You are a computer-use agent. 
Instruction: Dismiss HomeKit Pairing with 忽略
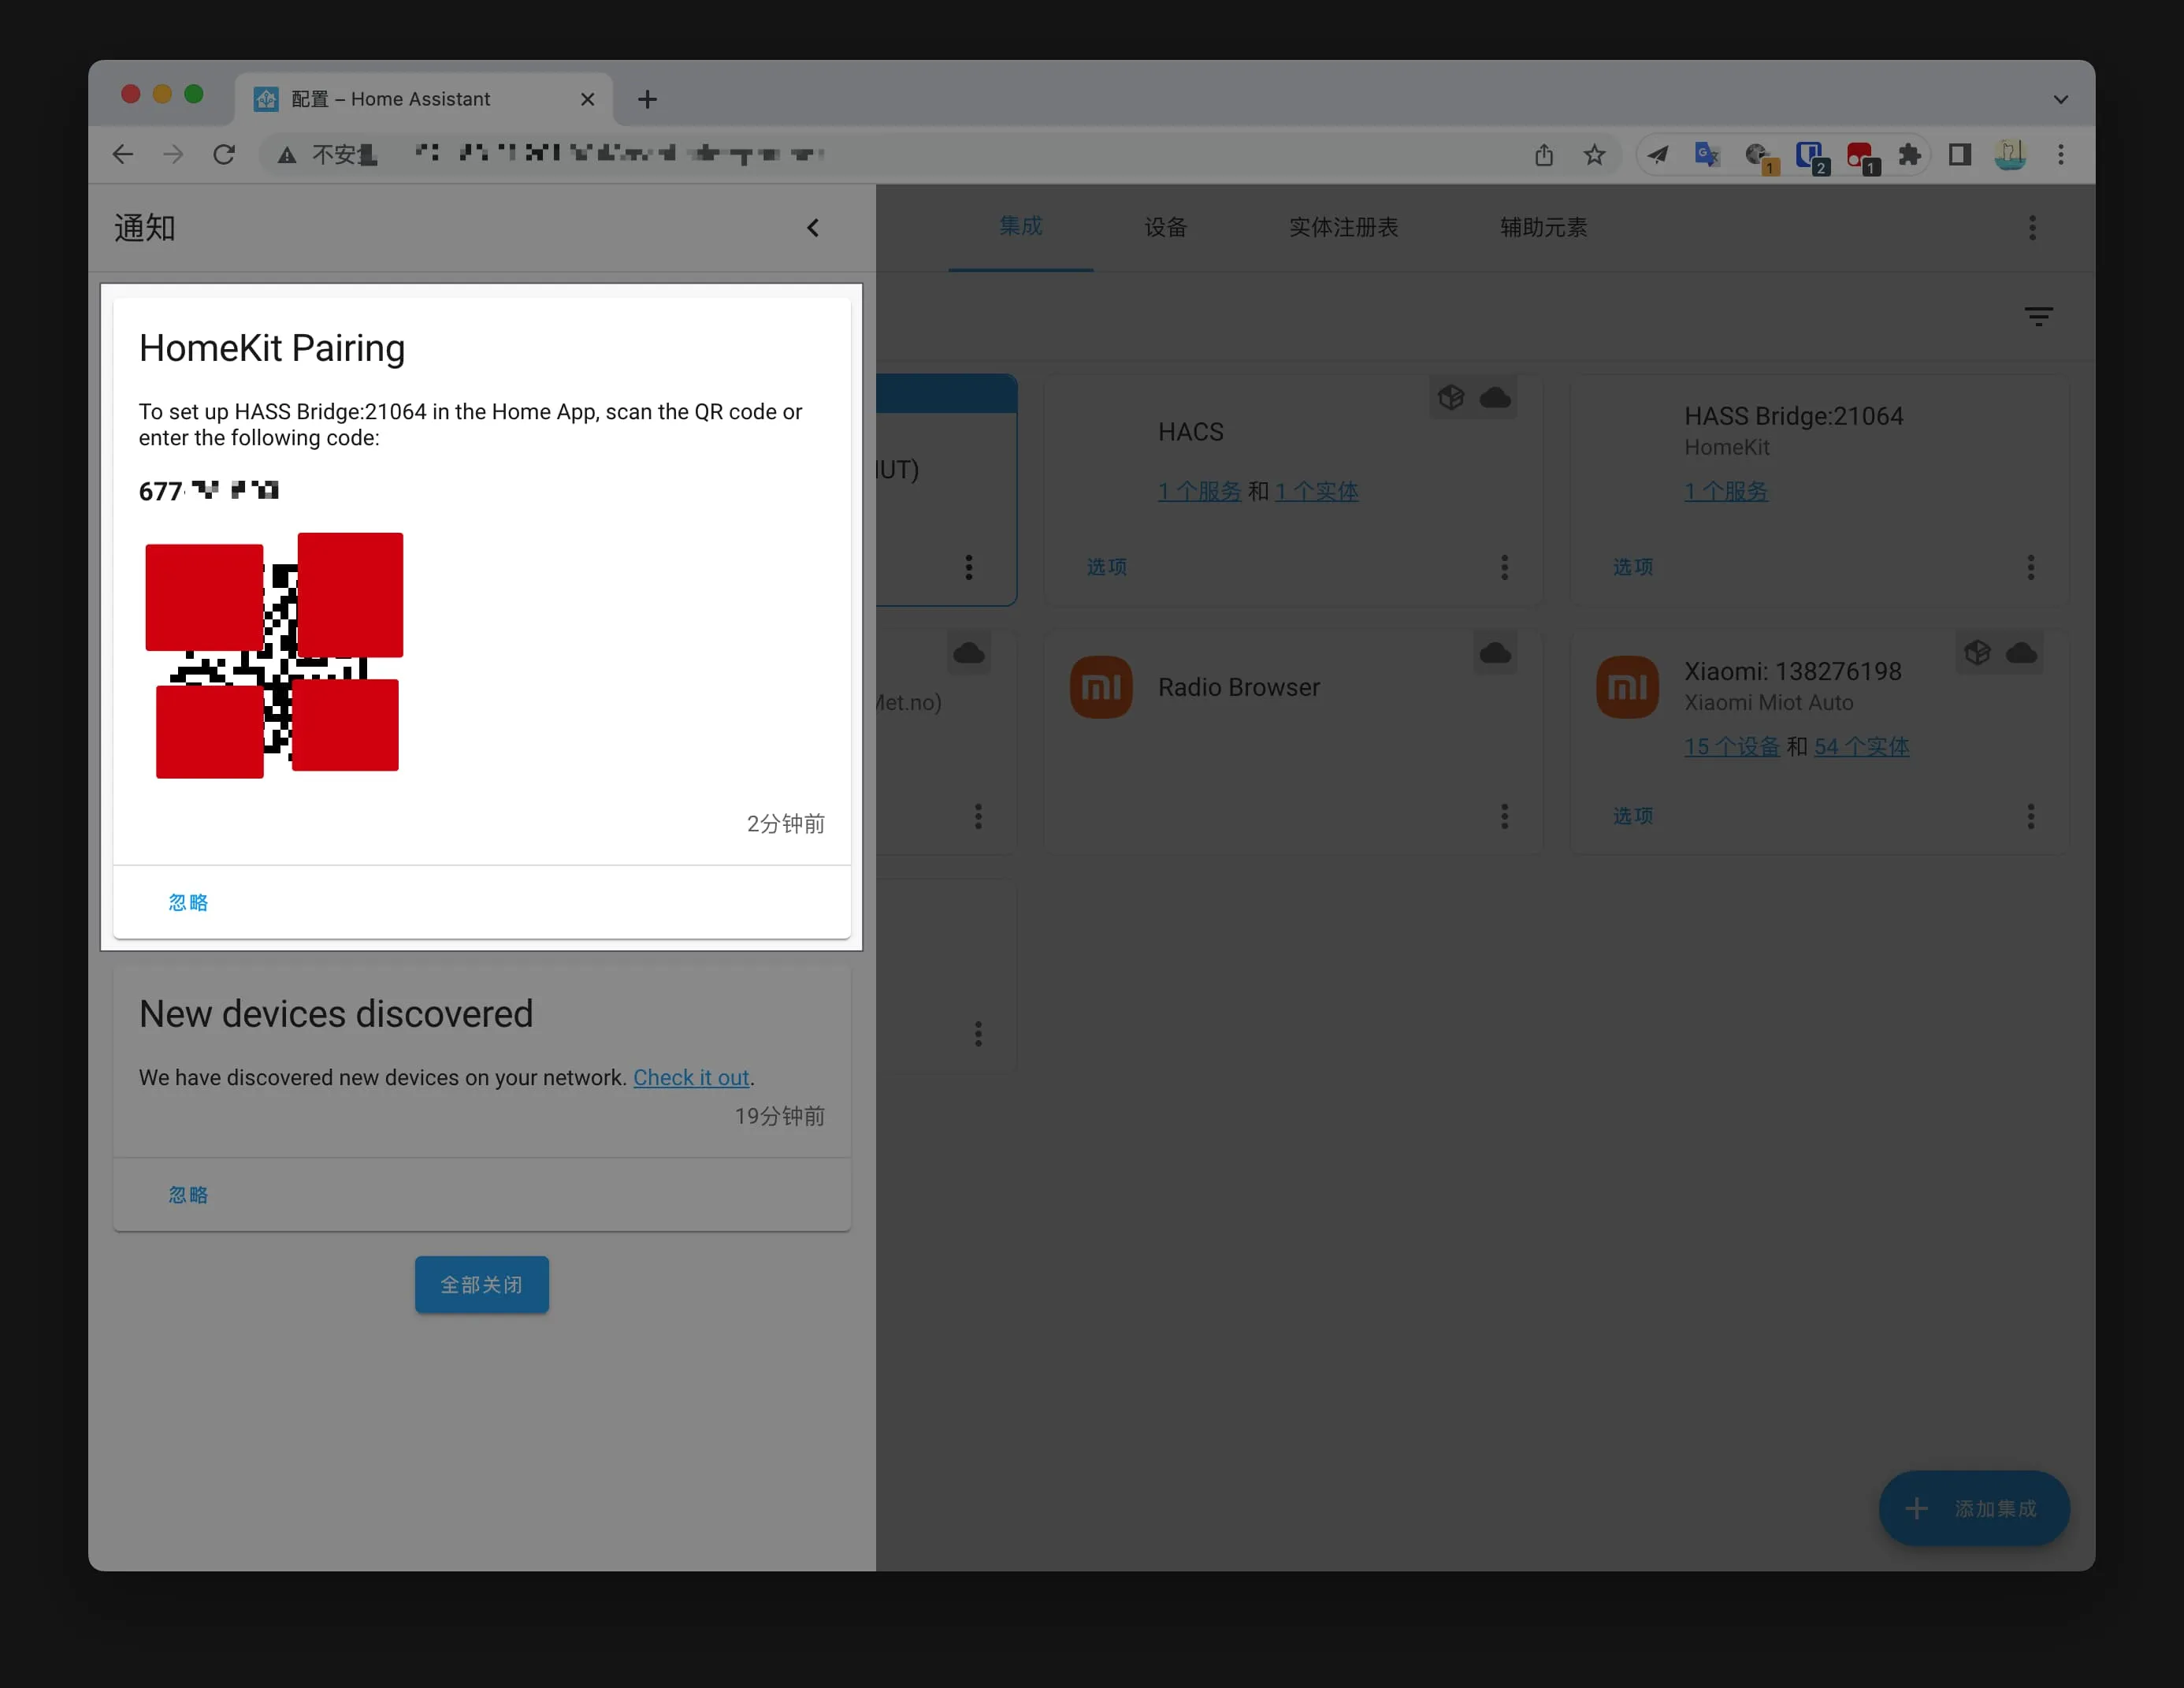tap(188, 902)
